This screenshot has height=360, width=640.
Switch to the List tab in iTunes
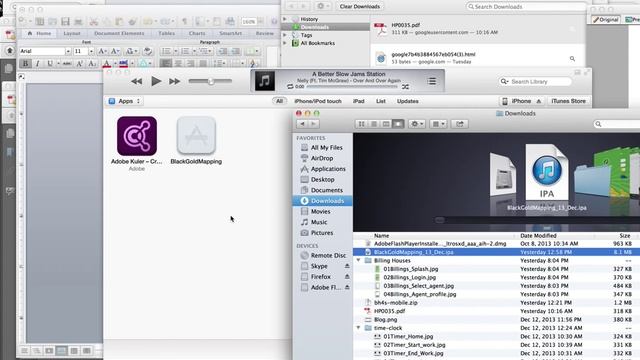[380, 101]
